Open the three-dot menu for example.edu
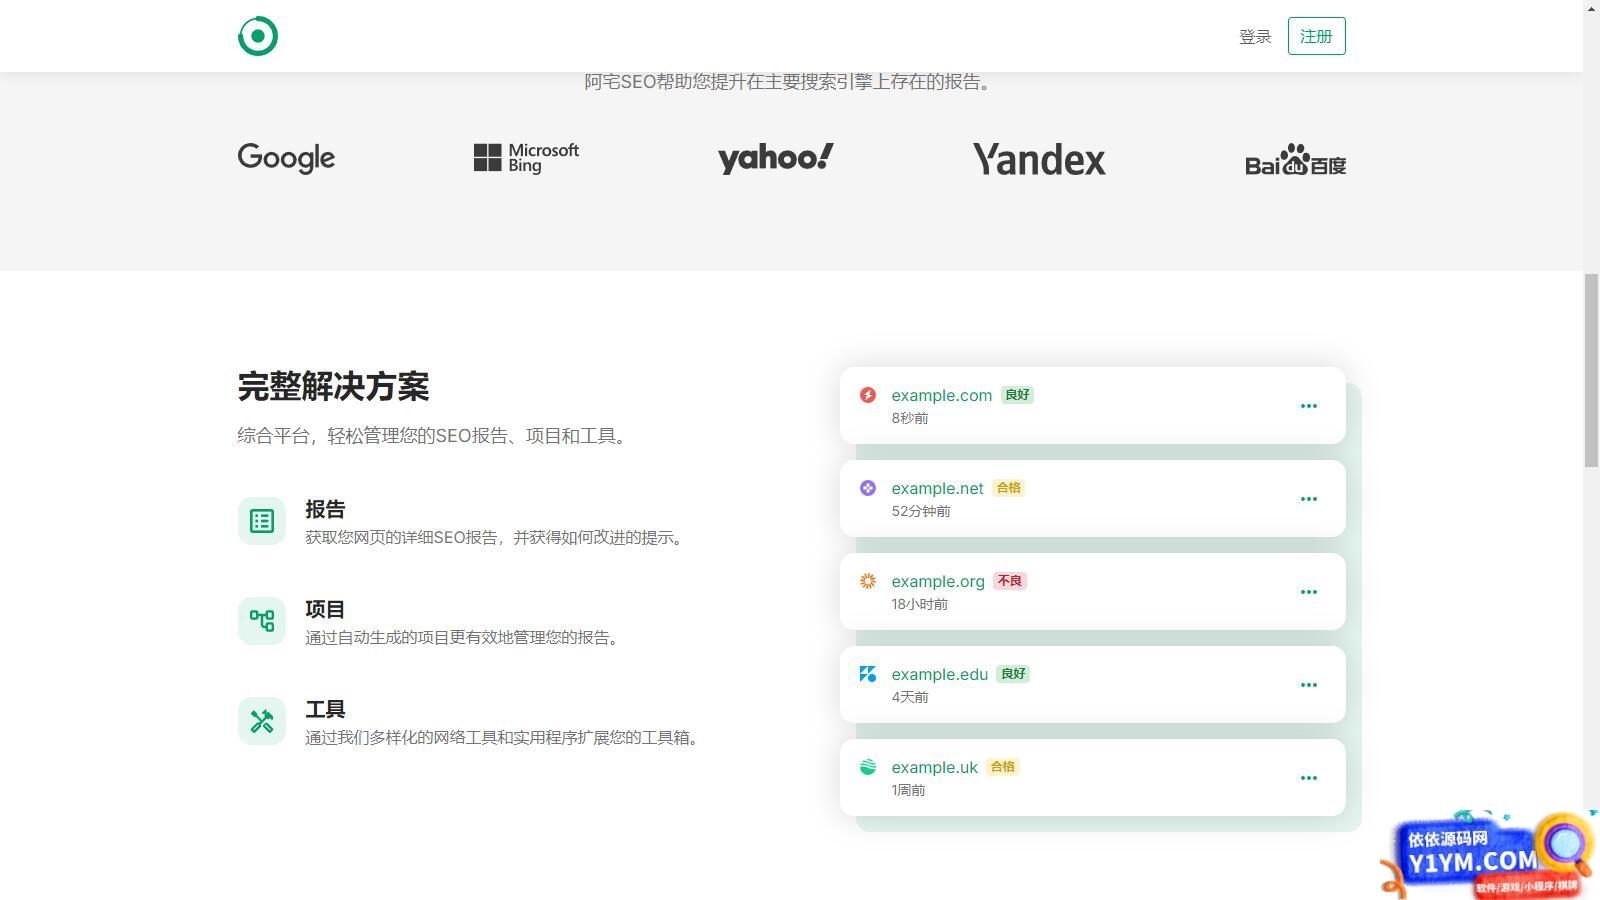 pyautogui.click(x=1308, y=685)
